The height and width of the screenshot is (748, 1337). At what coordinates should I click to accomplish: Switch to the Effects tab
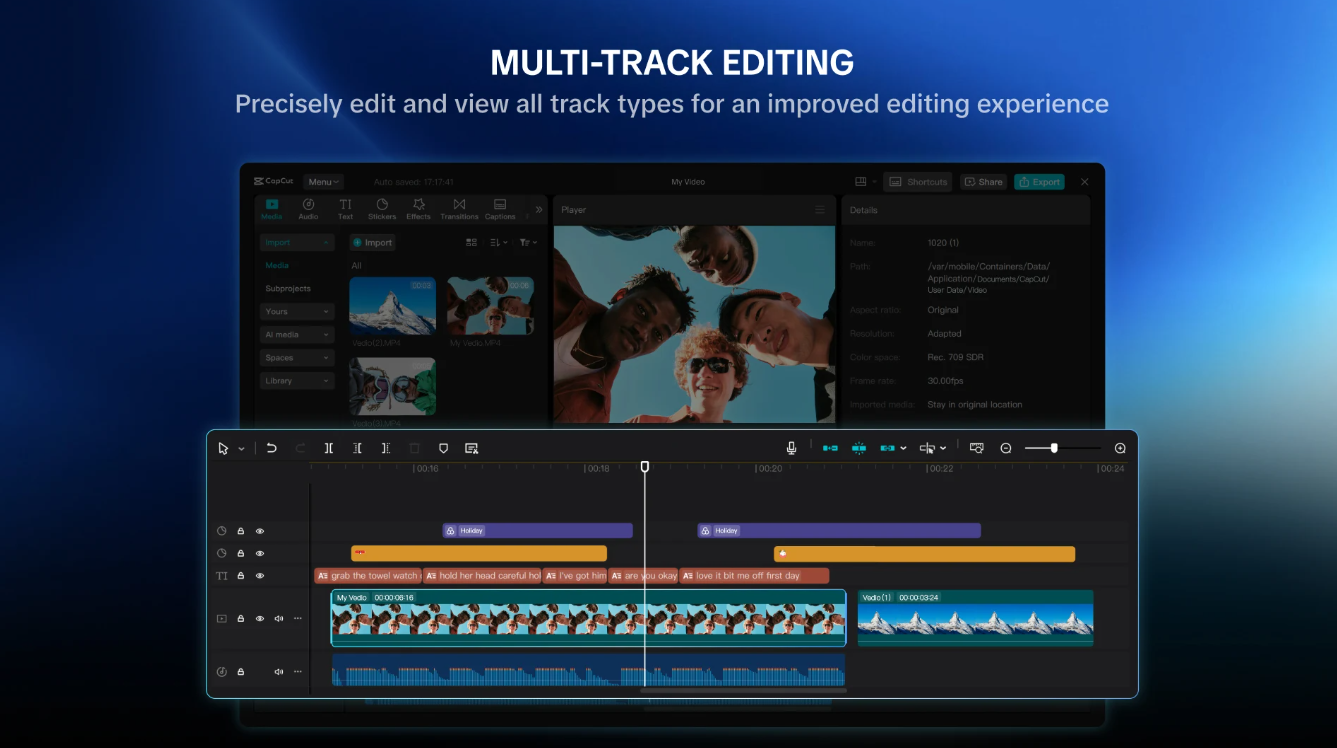(418, 208)
